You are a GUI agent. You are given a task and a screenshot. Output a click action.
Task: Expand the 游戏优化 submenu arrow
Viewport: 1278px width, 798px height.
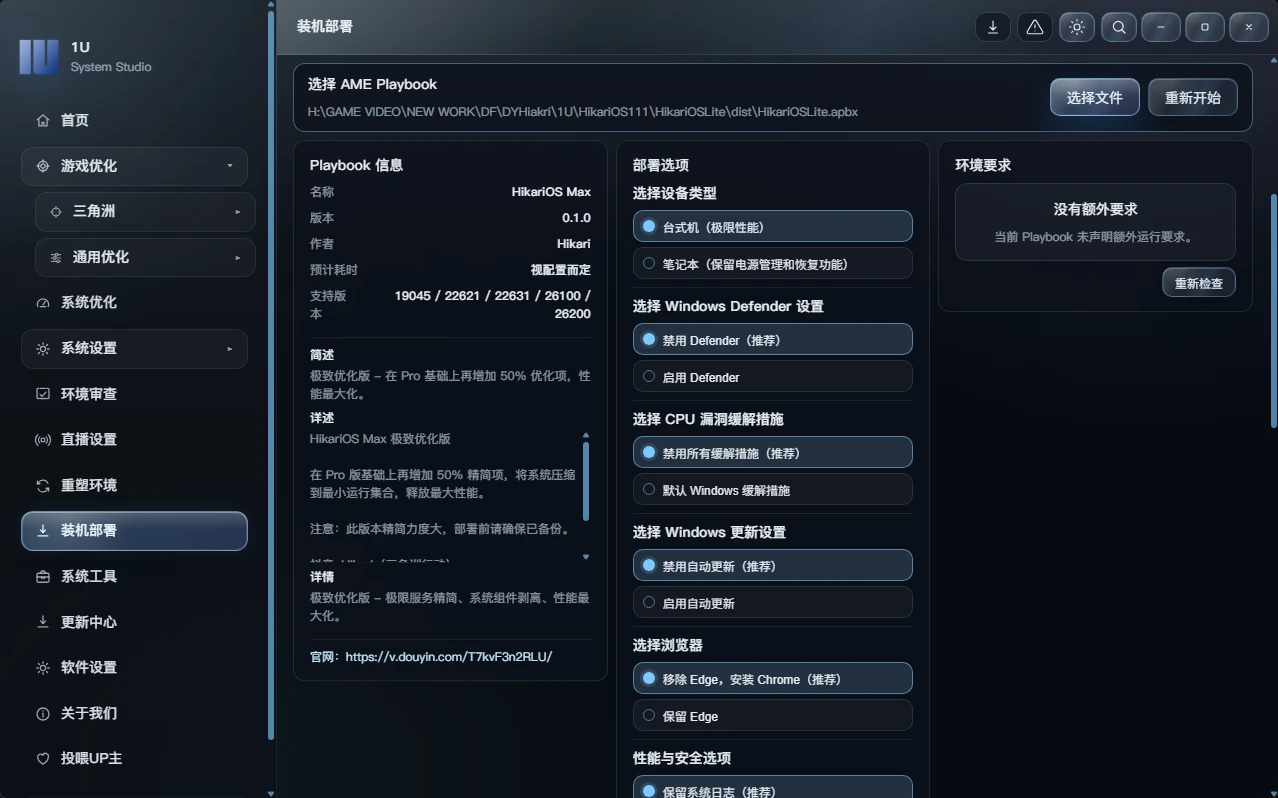click(230, 166)
